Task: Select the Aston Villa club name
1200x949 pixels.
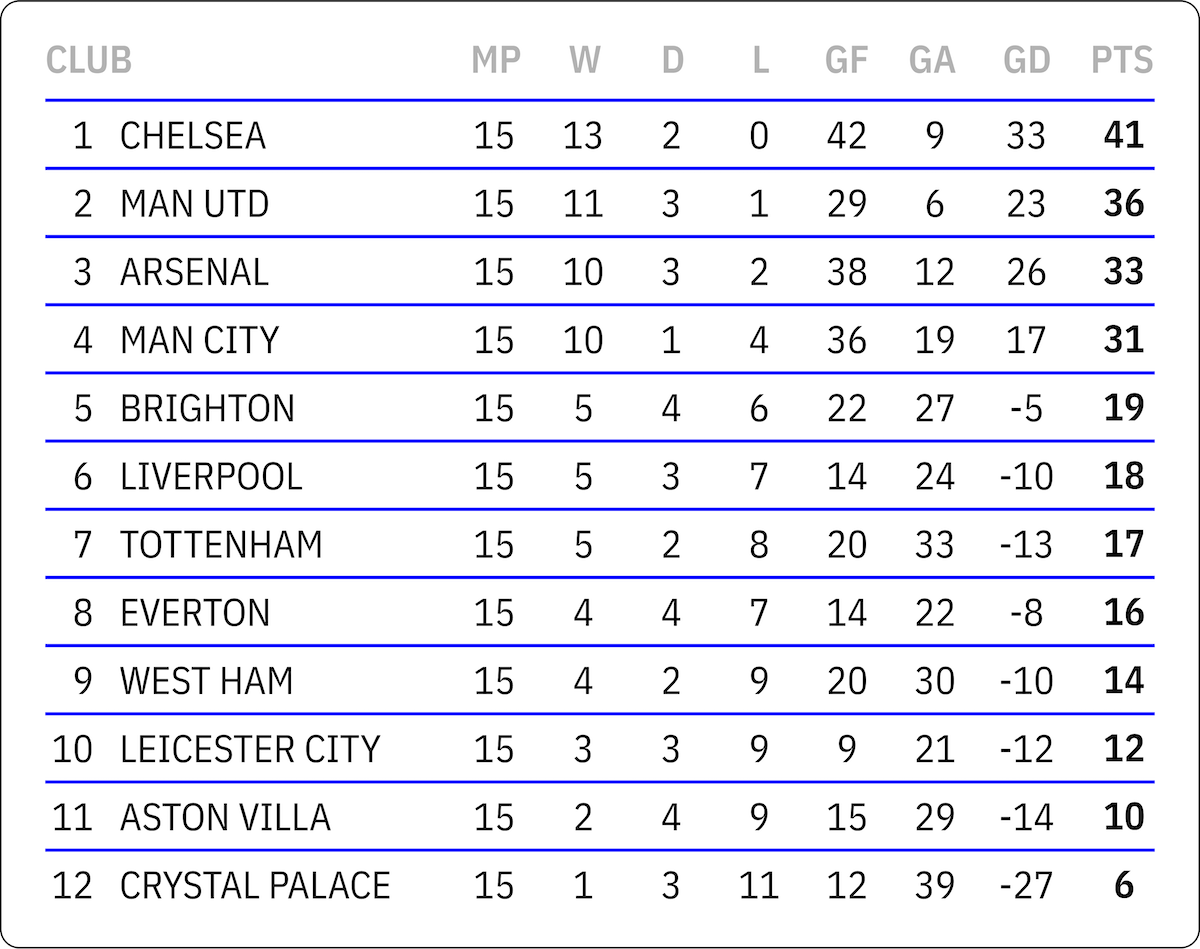Action: click(225, 818)
